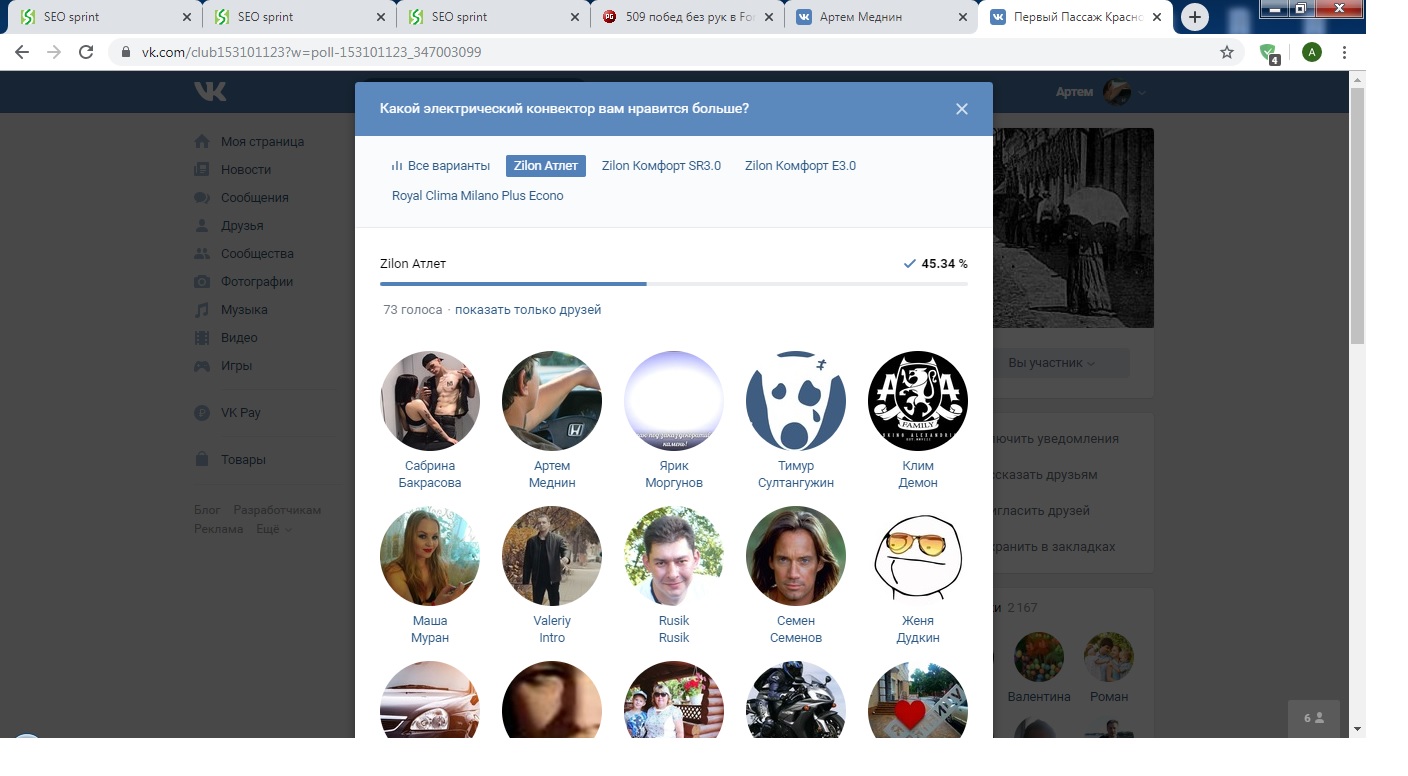Click the lock site-info icon
The height and width of the screenshot is (776, 1408).
tap(125, 52)
